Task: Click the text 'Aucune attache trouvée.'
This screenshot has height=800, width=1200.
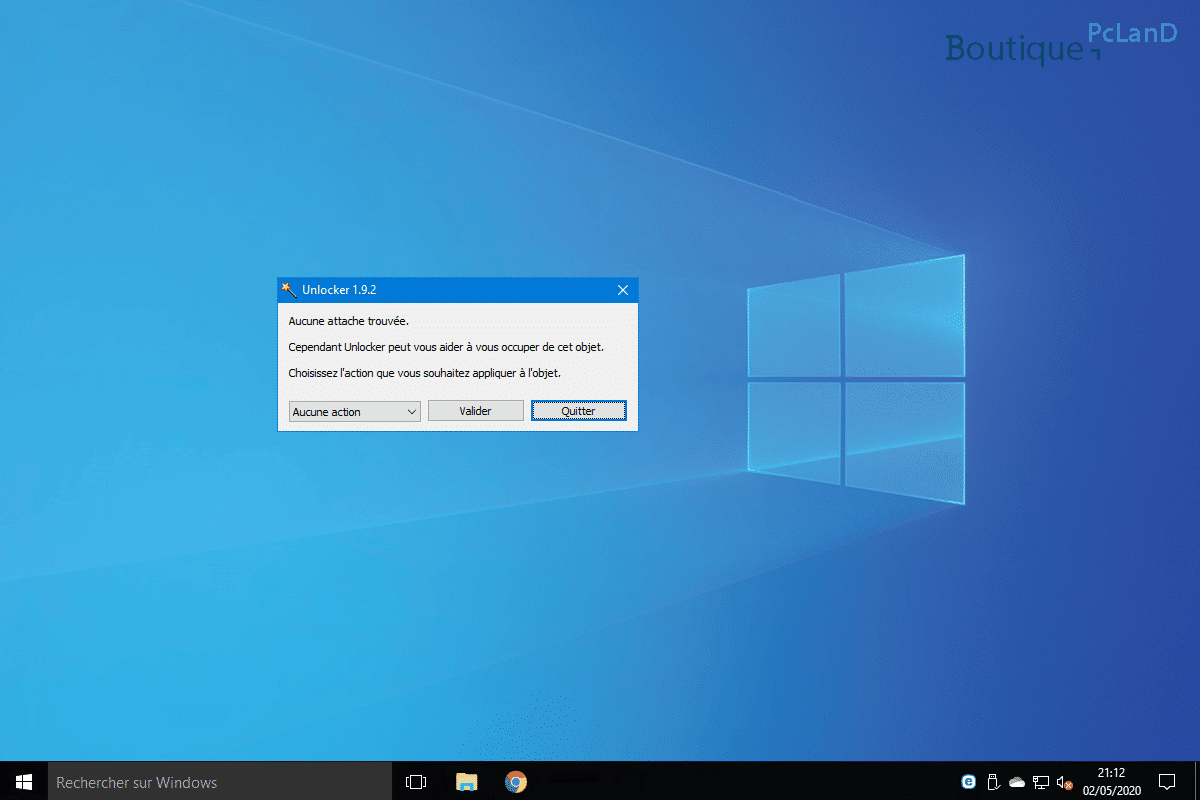Action: (349, 321)
